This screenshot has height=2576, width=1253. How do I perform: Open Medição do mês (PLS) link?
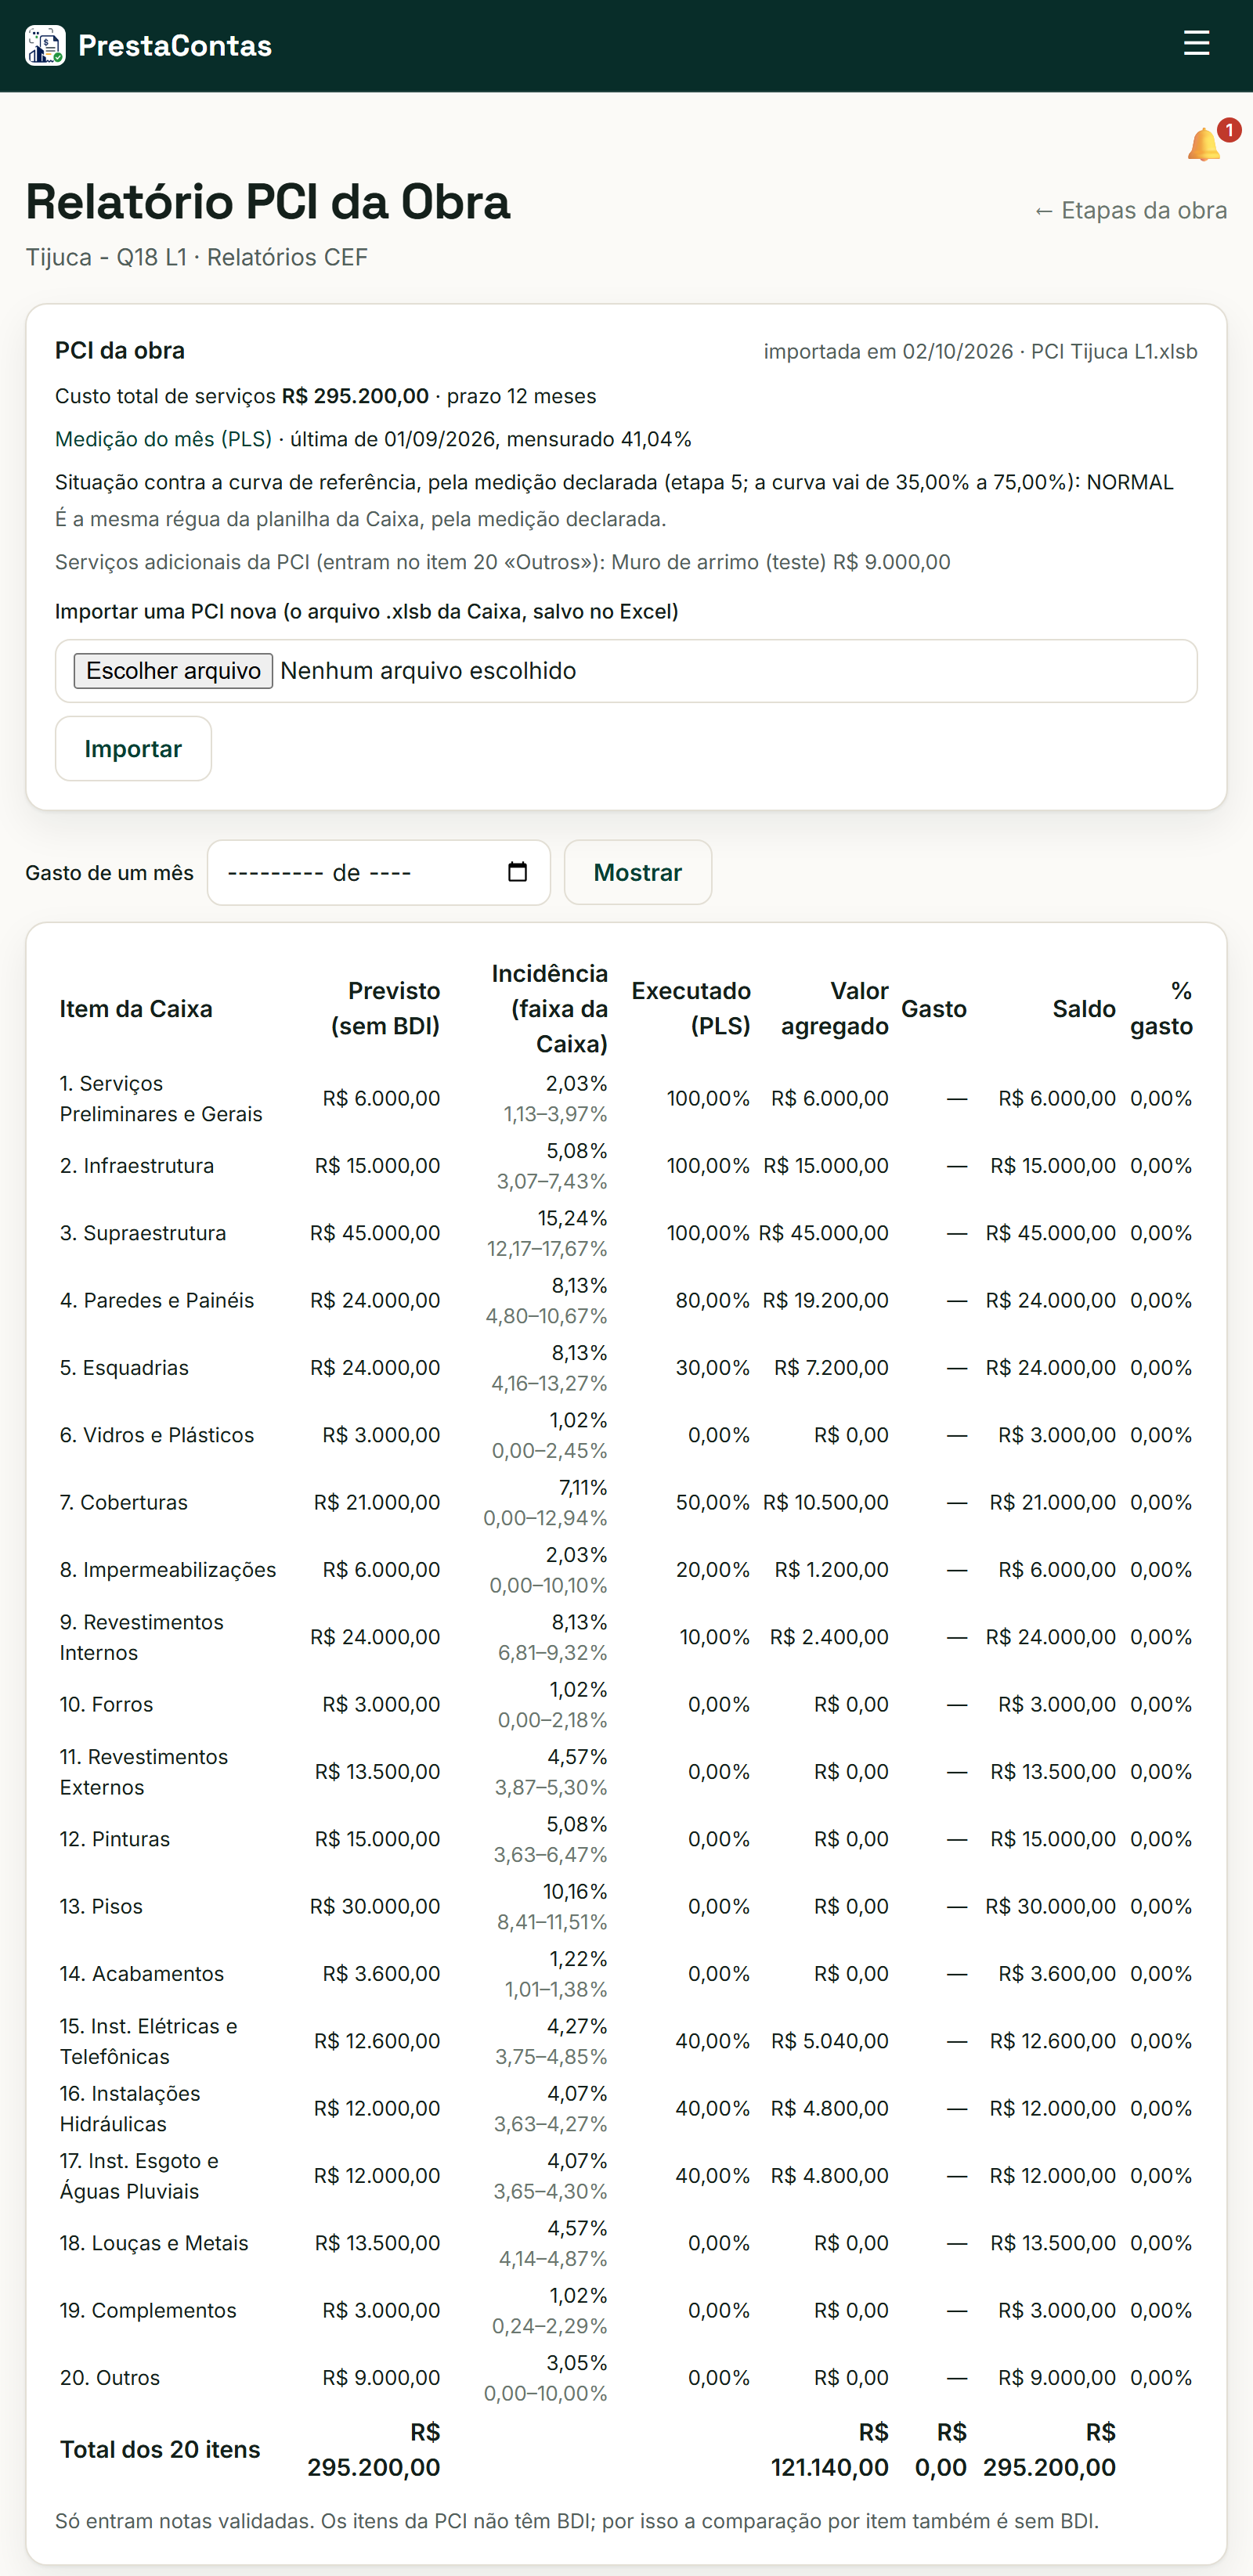(x=163, y=439)
